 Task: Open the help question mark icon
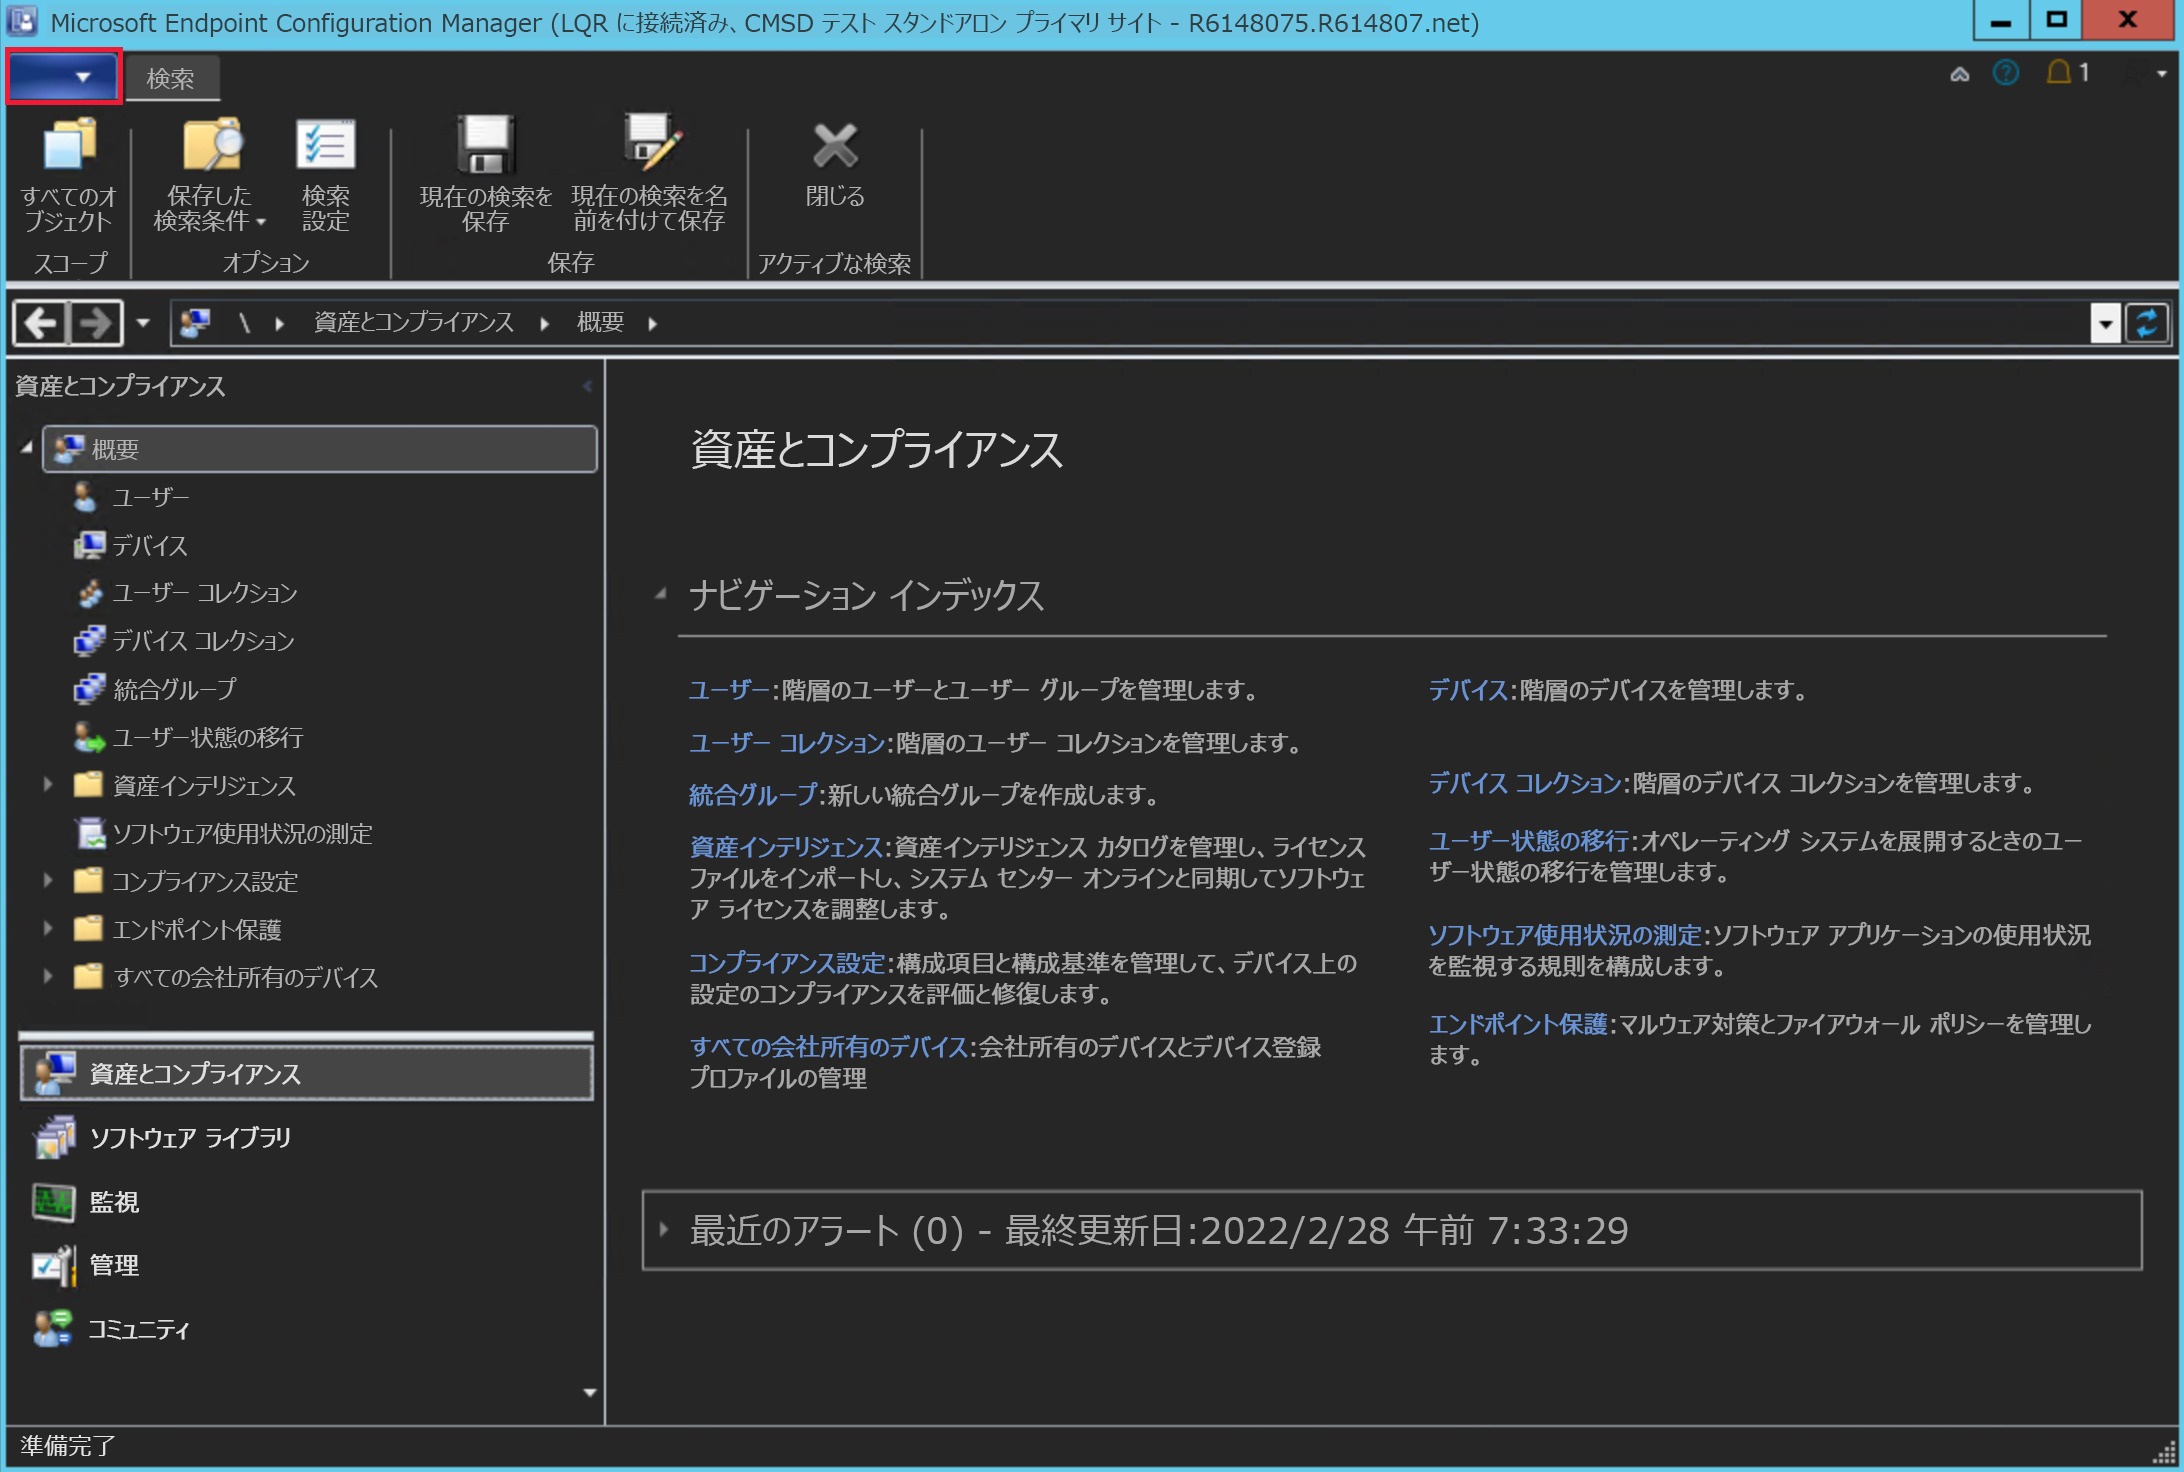(2006, 73)
